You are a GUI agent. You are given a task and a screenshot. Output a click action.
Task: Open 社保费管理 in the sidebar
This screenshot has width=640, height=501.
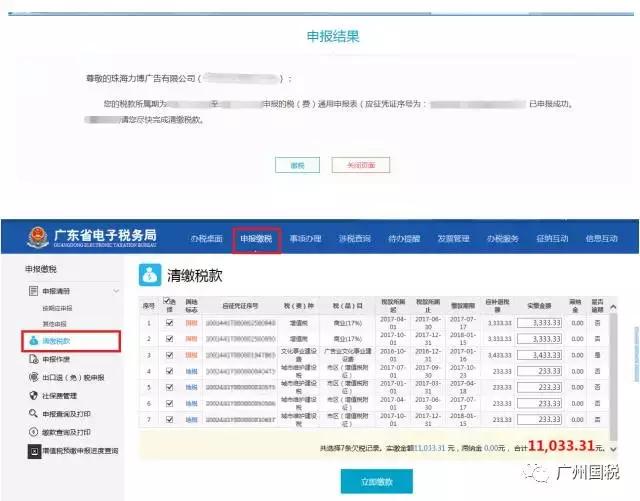pyautogui.click(x=60, y=396)
